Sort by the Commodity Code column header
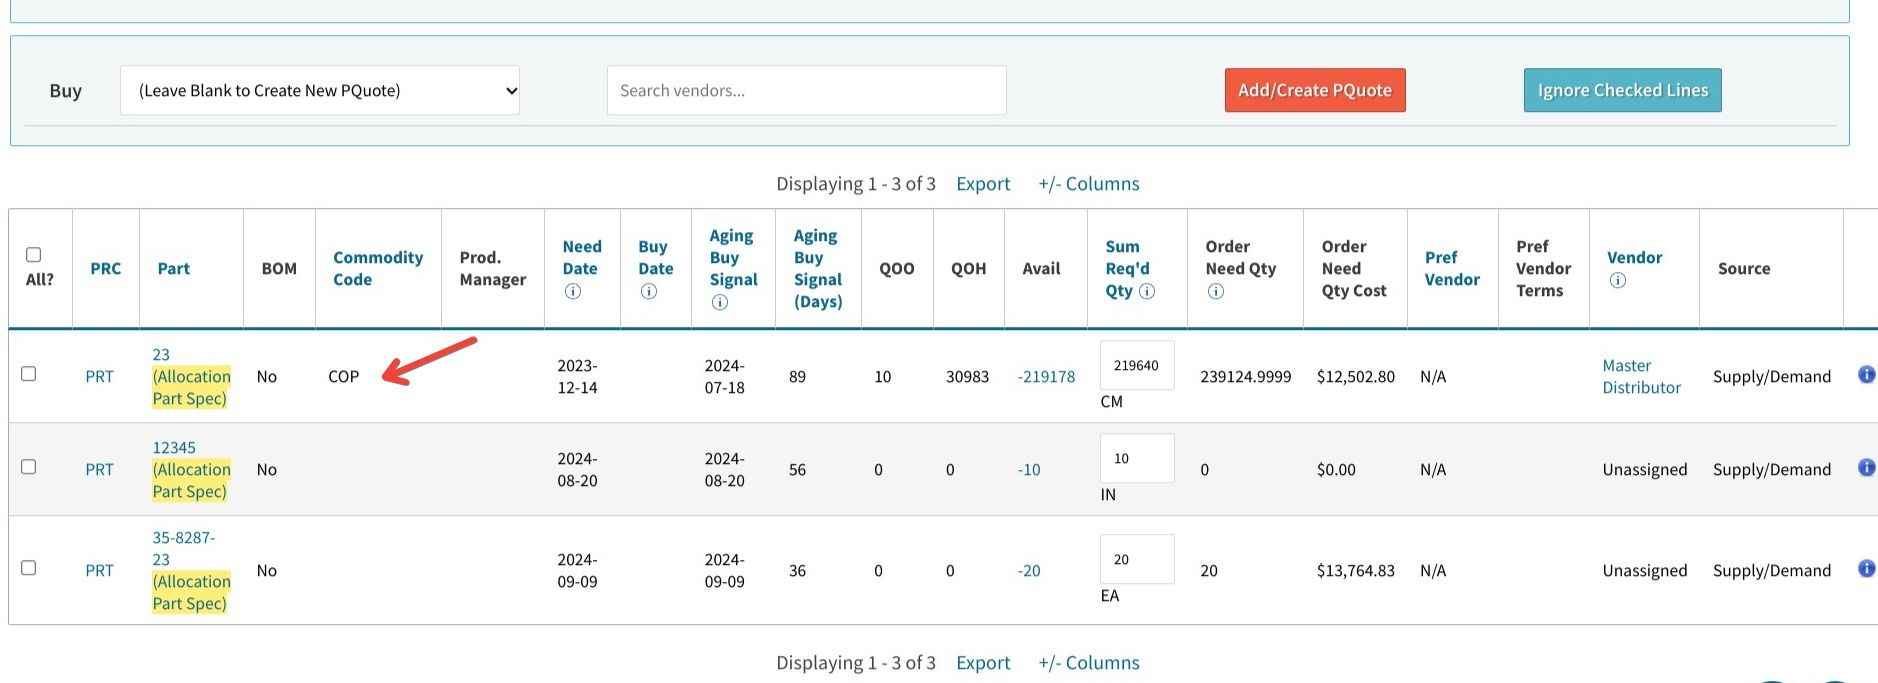The image size is (1878, 683). (x=377, y=268)
